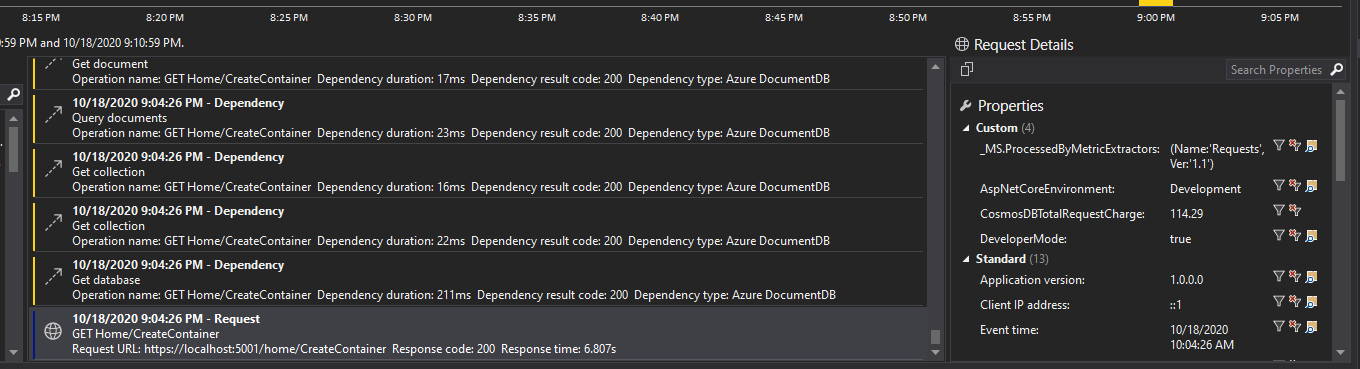Click the exclude filter icon for Client IP address
The width and height of the screenshot is (1360, 369).
point(1295,301)
